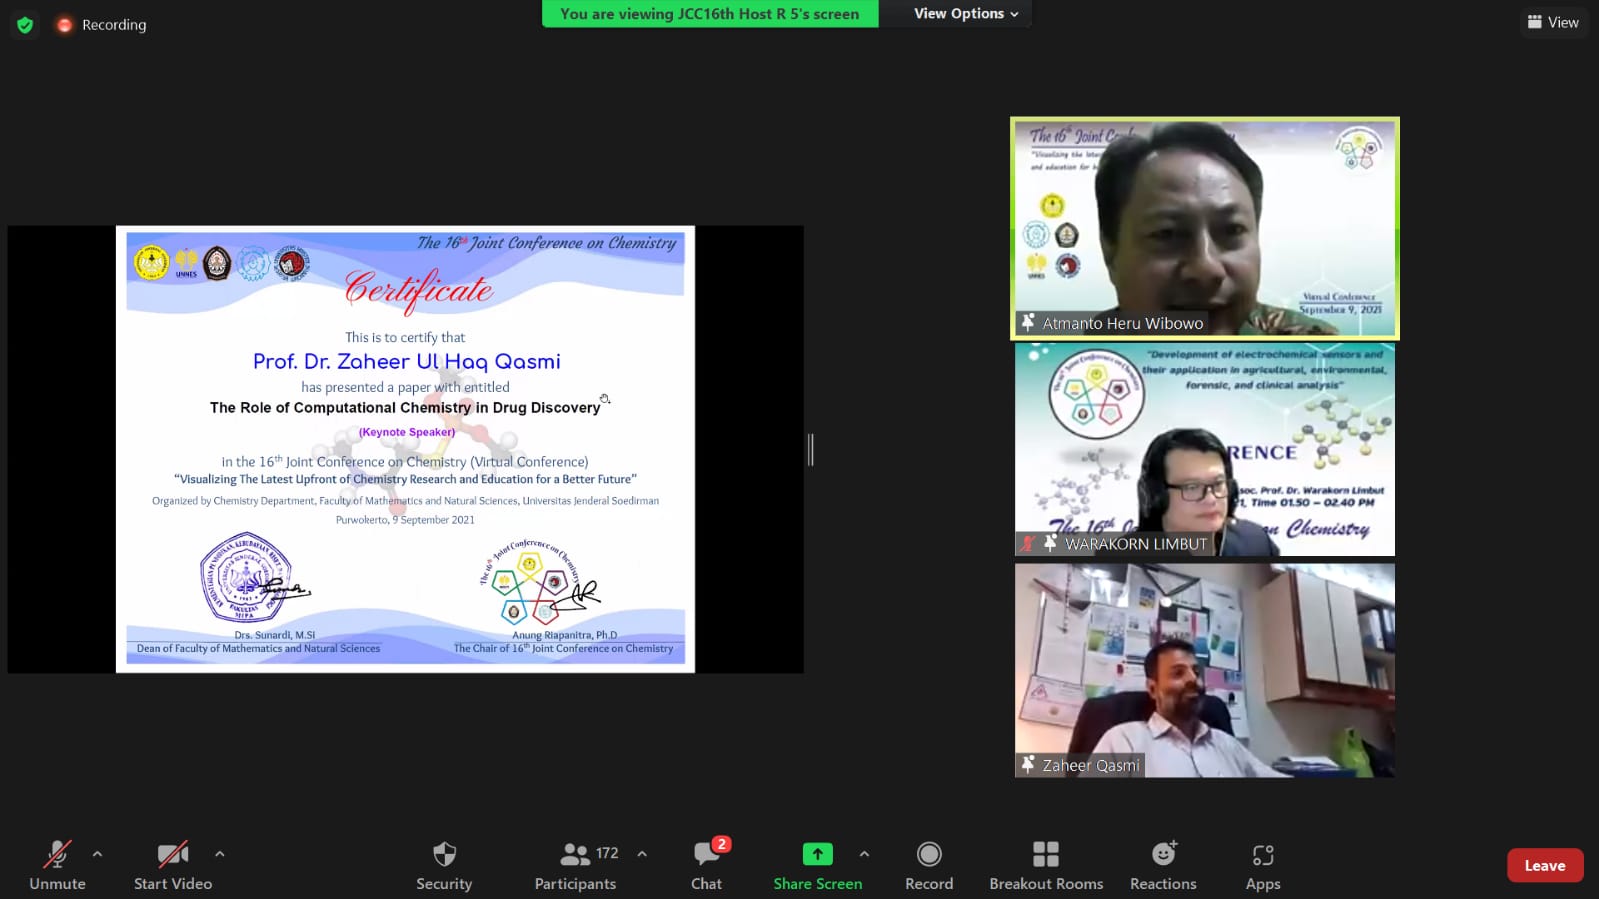Screen dimensions: 1599x899
Task: Click the green encryption shield icon
Action: [25, 25]
